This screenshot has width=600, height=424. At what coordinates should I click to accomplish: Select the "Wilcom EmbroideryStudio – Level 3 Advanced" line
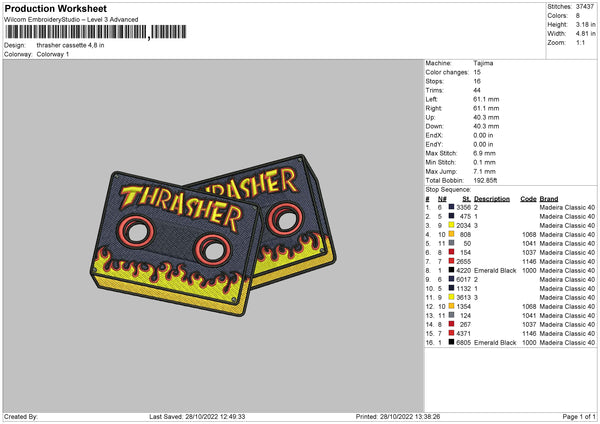tap(71, 20)
